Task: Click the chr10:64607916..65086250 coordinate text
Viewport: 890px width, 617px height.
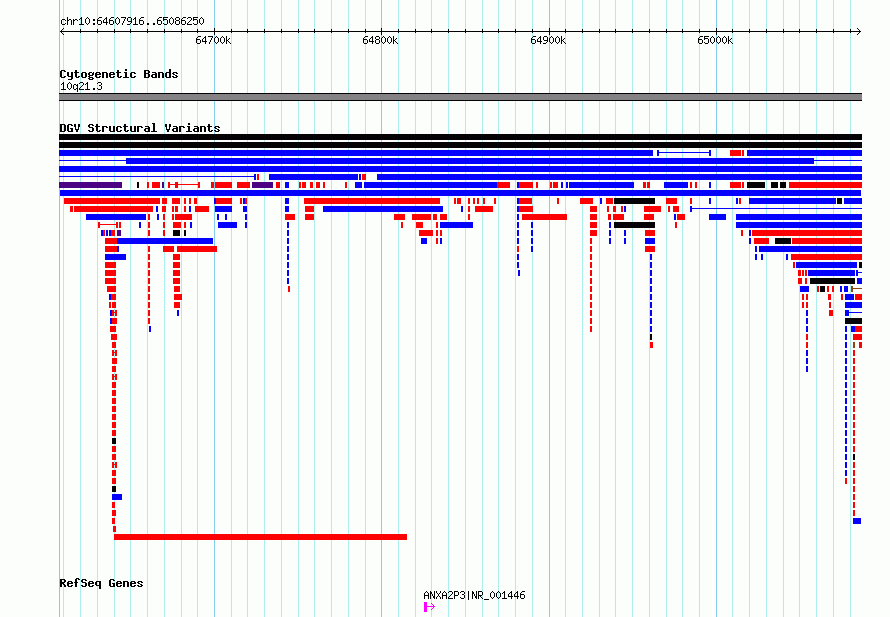Action: (x=132, y=22)
